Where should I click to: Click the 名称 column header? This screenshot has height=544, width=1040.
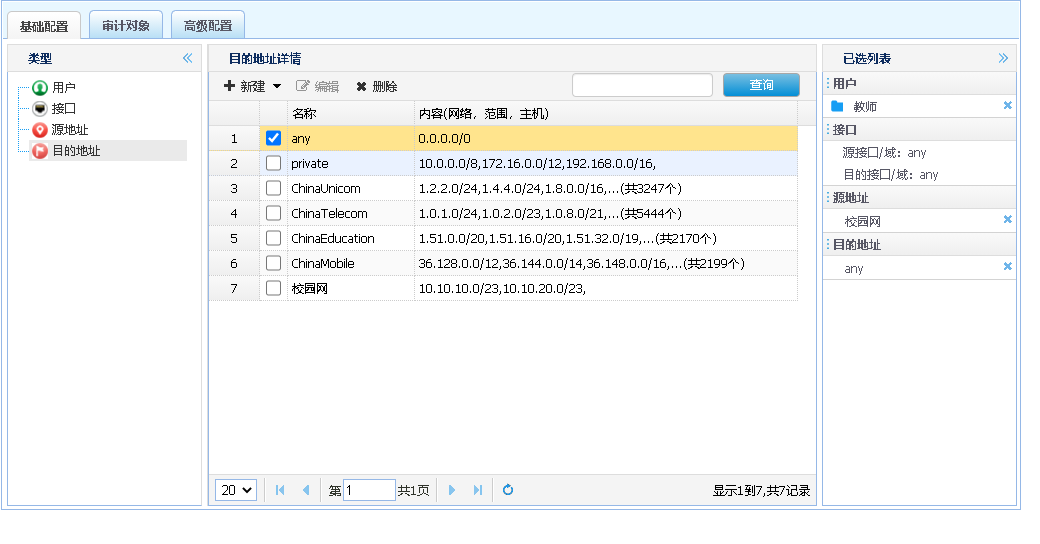click(351, 113)
